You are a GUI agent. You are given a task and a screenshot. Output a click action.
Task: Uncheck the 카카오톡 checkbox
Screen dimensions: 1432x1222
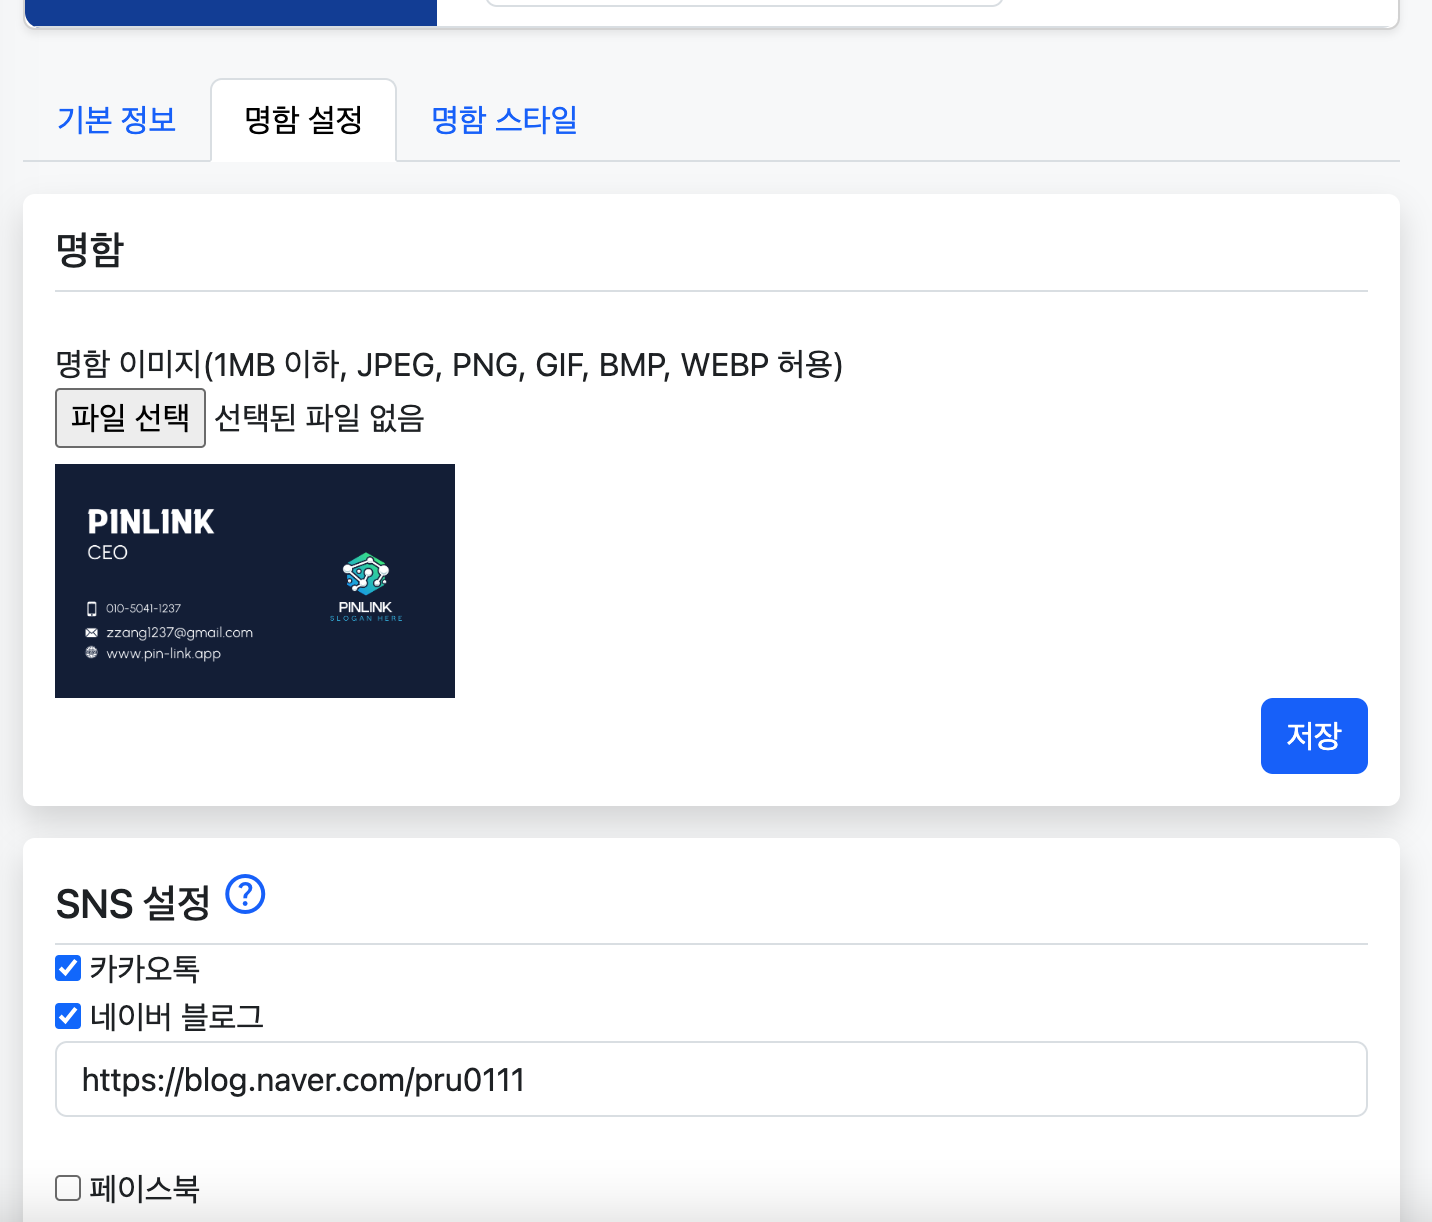click(x=68, y=968)
